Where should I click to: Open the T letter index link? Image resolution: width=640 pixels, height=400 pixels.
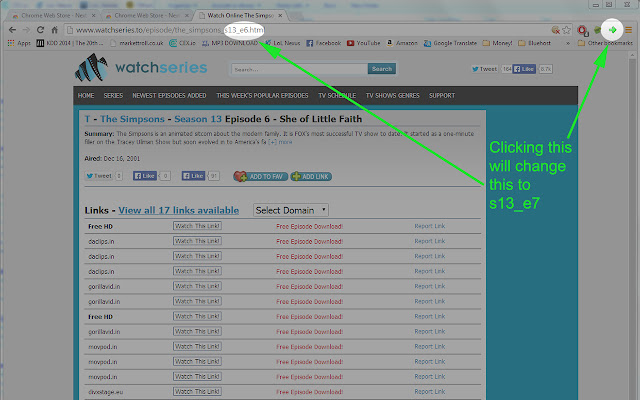[87, 119]
